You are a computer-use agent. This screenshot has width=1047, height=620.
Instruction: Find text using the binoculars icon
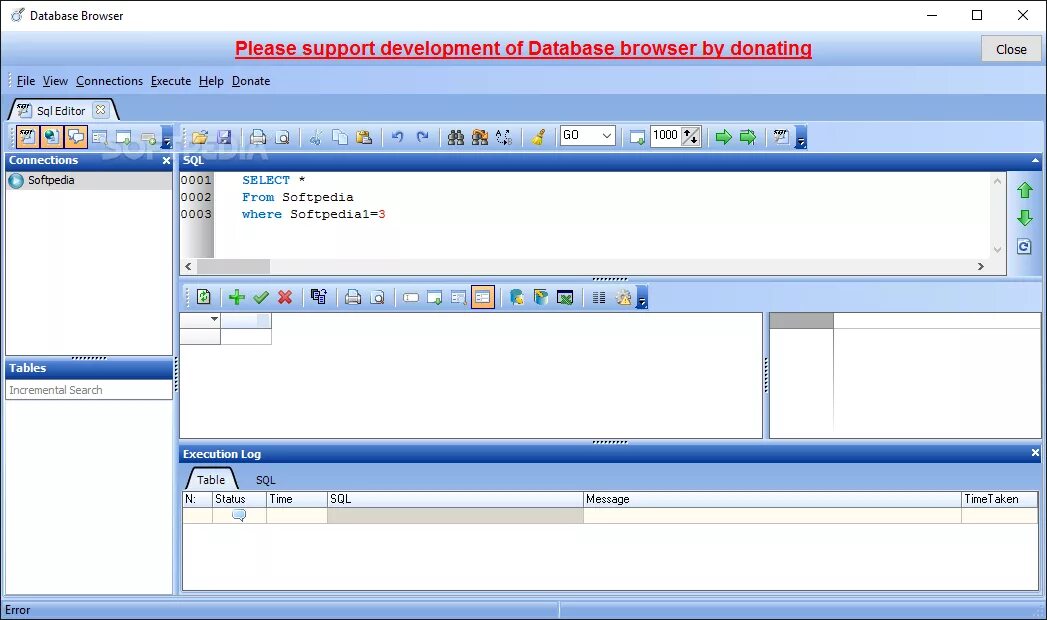[455, 137]
